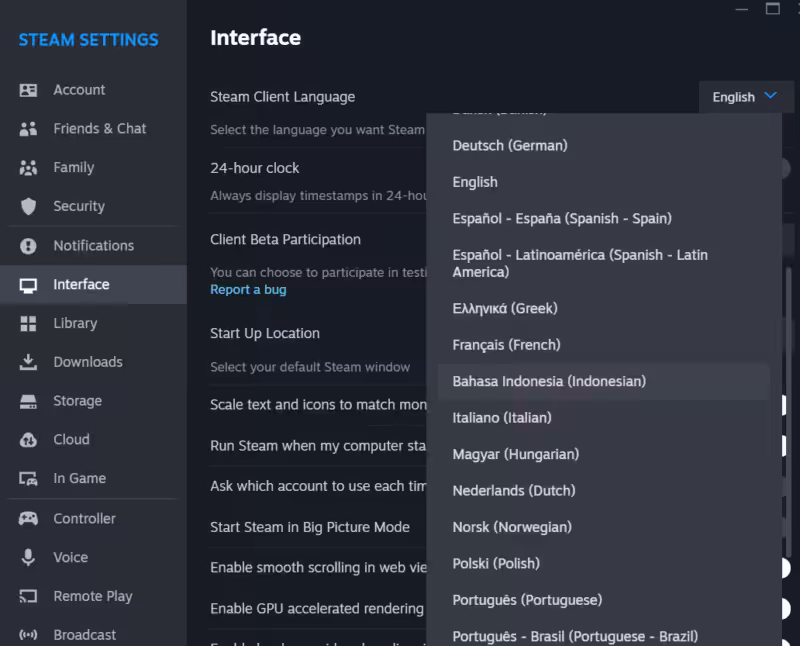The height and width of the screenshot is (646, 800).
Task: Click the Notifications exclamation icon
Action: click(28, 246)
